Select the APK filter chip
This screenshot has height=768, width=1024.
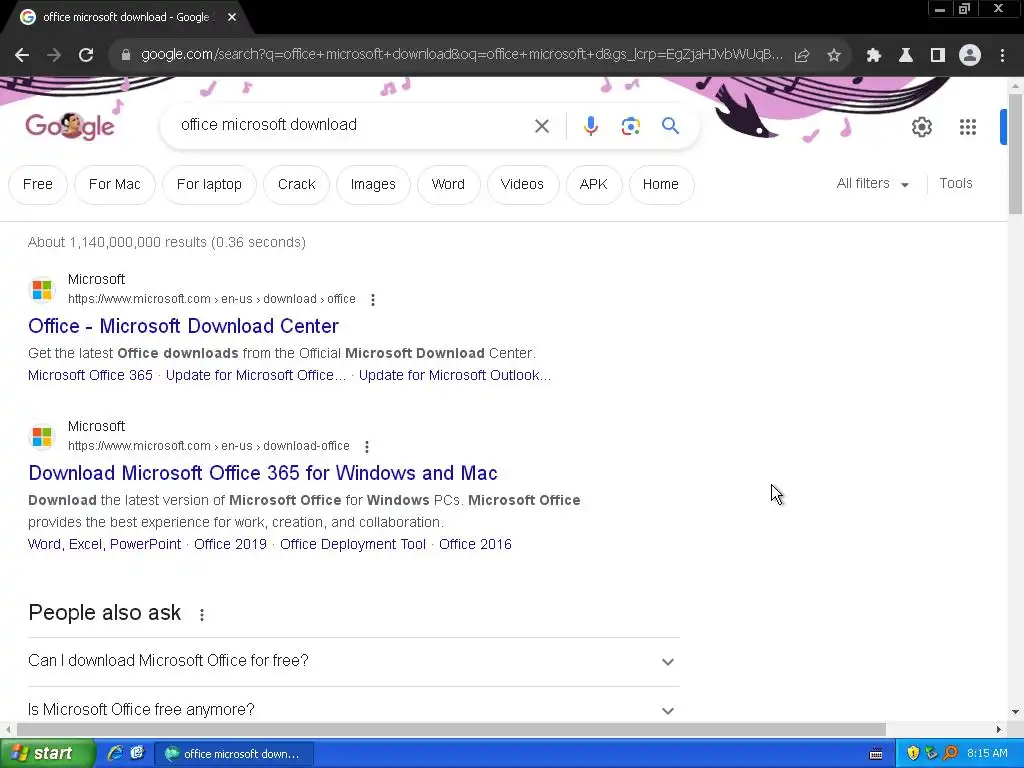tap(594, 185)
